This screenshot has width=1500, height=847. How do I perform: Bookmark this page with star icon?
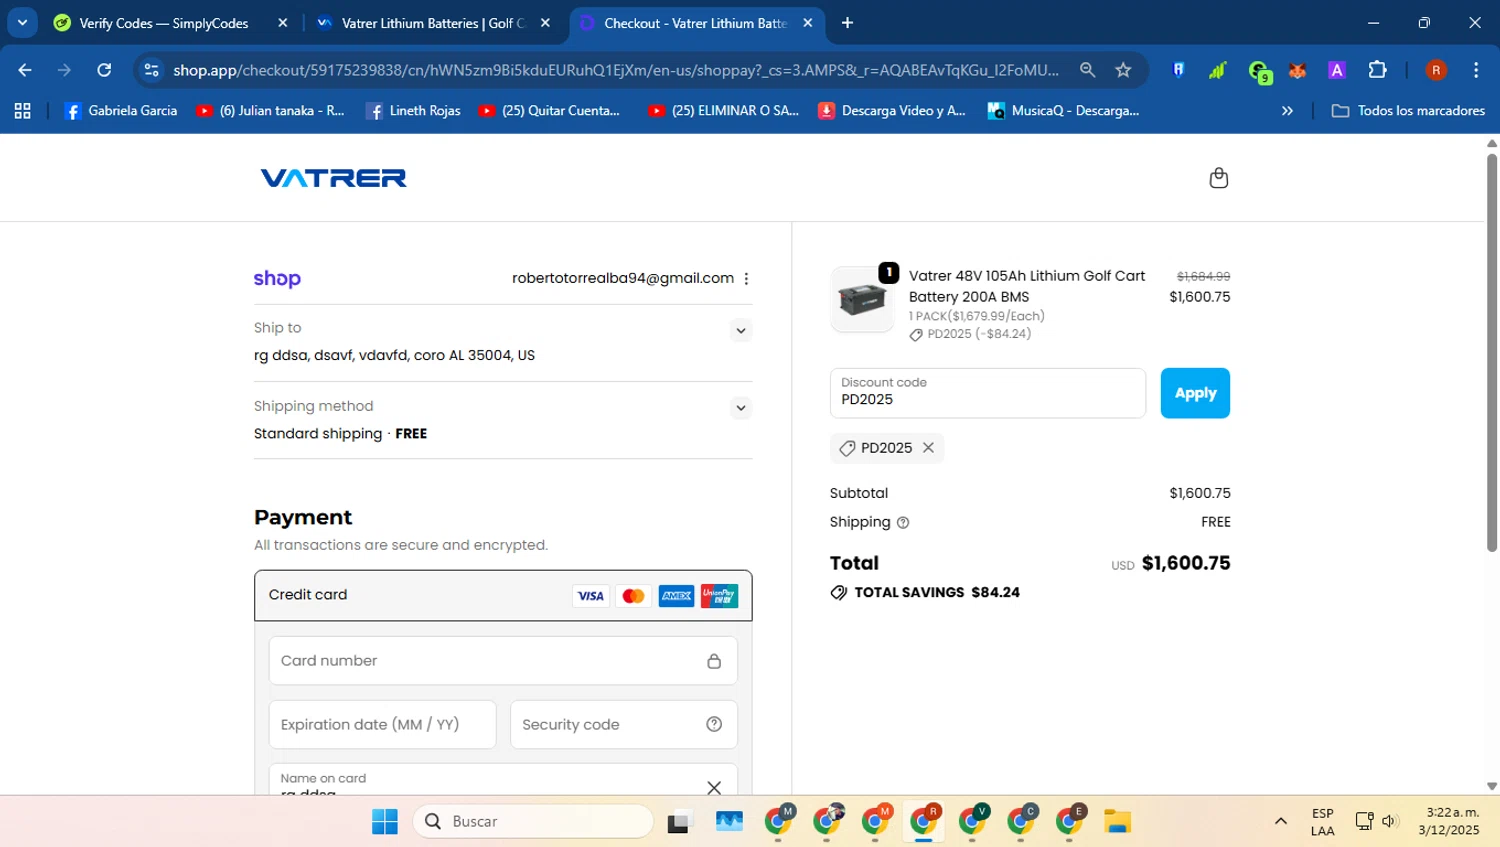point(1123,70)
